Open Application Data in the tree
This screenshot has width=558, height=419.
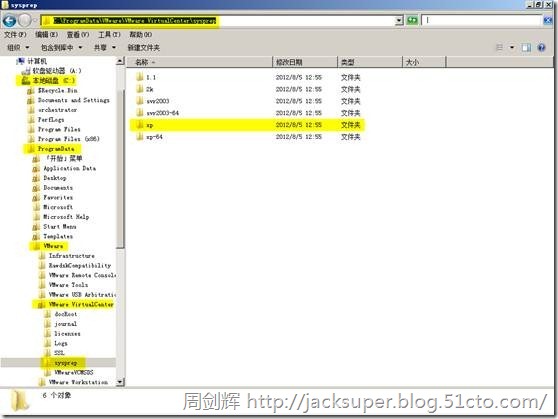[69, 168]
